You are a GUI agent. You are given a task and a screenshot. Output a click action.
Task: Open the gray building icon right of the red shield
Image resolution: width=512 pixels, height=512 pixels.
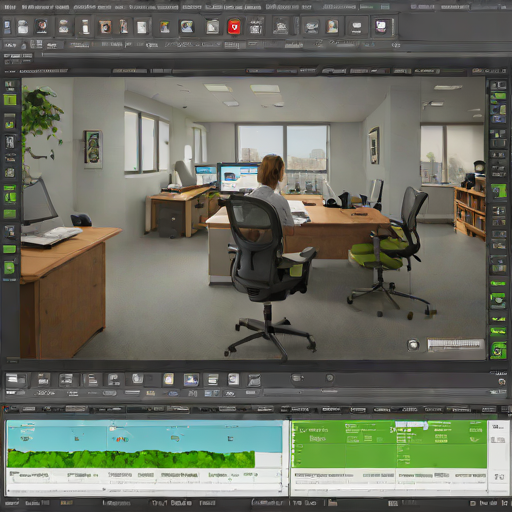pyautogui.click(x=255, y=27)
